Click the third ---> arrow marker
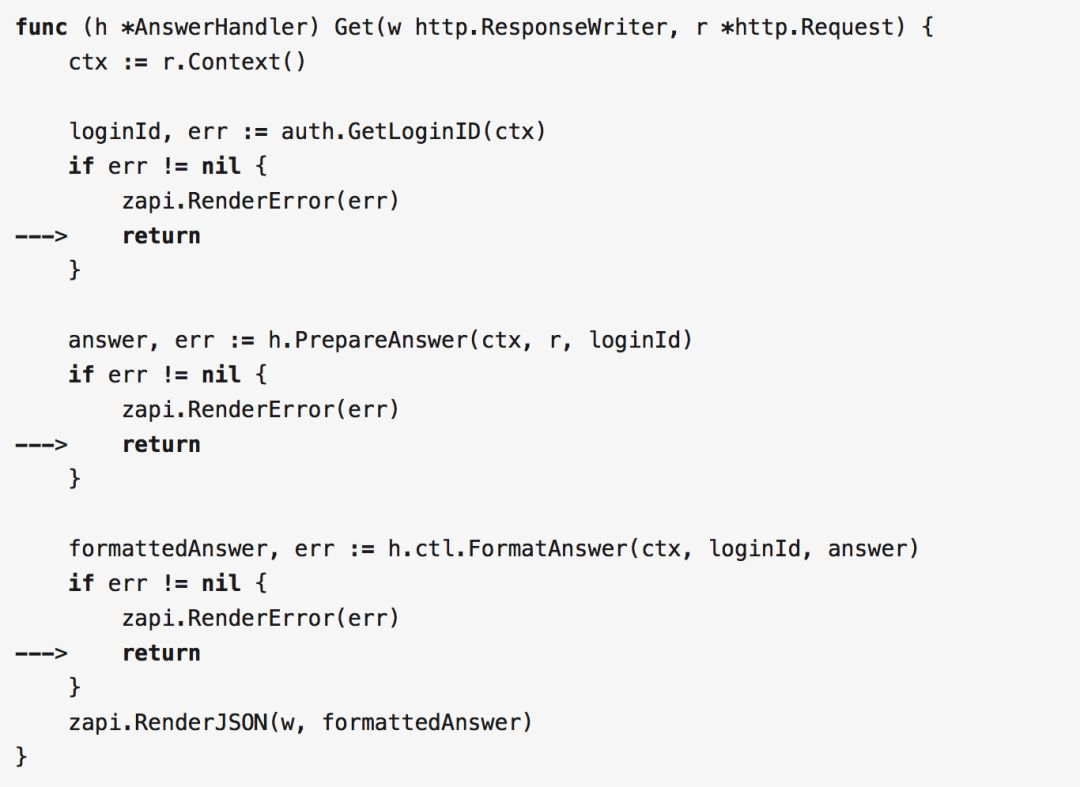 [40, 653]
